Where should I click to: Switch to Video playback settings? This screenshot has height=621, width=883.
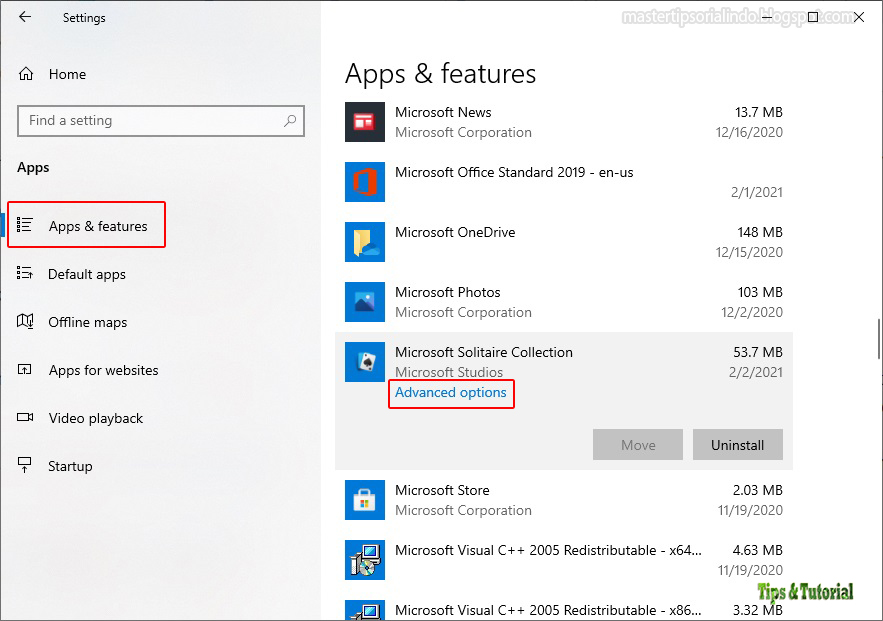96,418
